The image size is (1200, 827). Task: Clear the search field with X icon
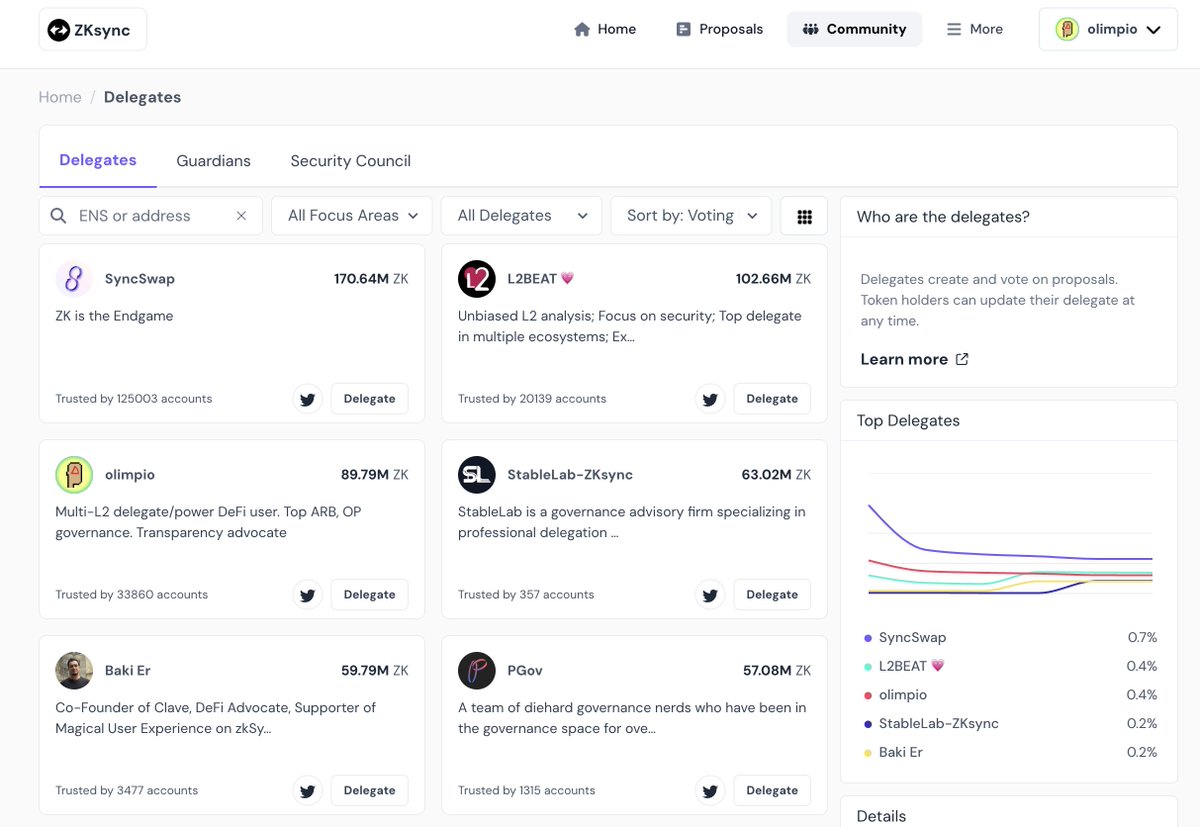pyautogui.click(x=241, y=216)
